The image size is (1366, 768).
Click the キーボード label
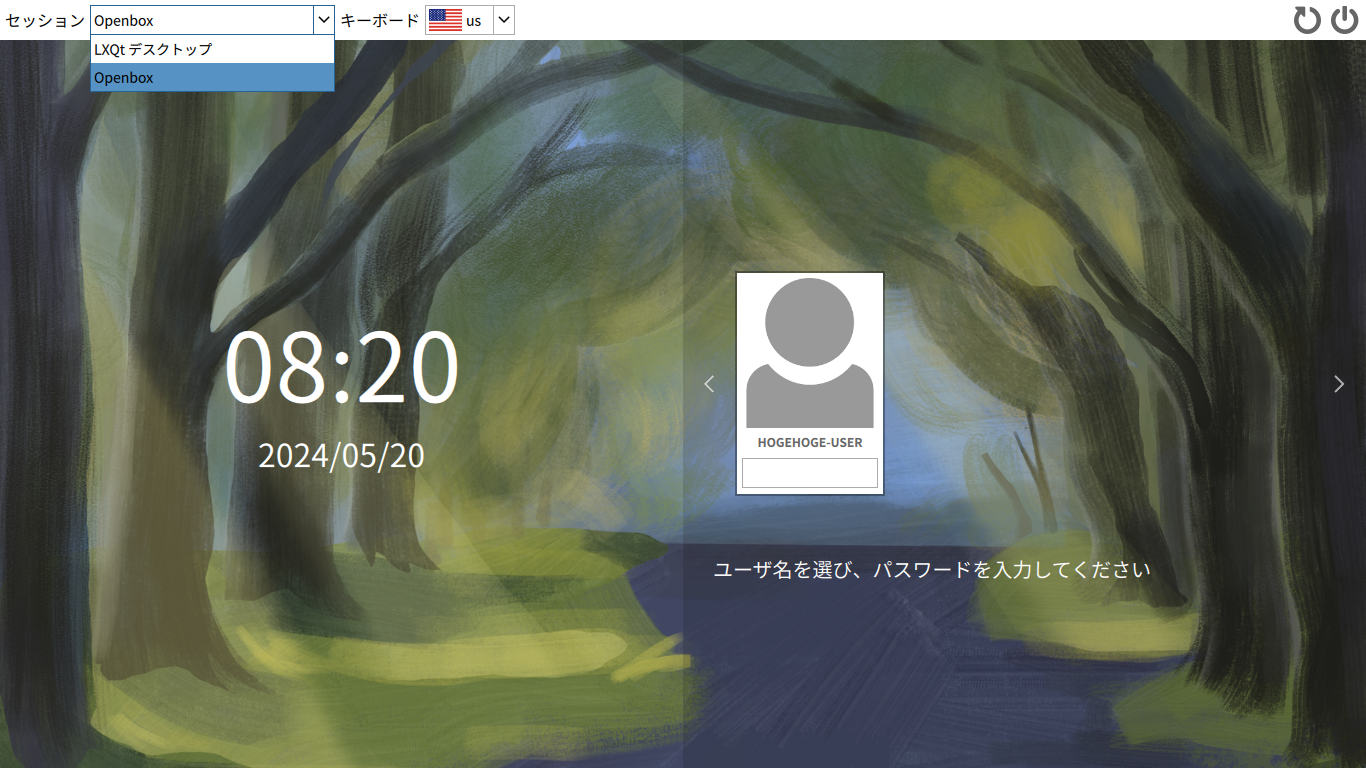(x=380, y=20)
